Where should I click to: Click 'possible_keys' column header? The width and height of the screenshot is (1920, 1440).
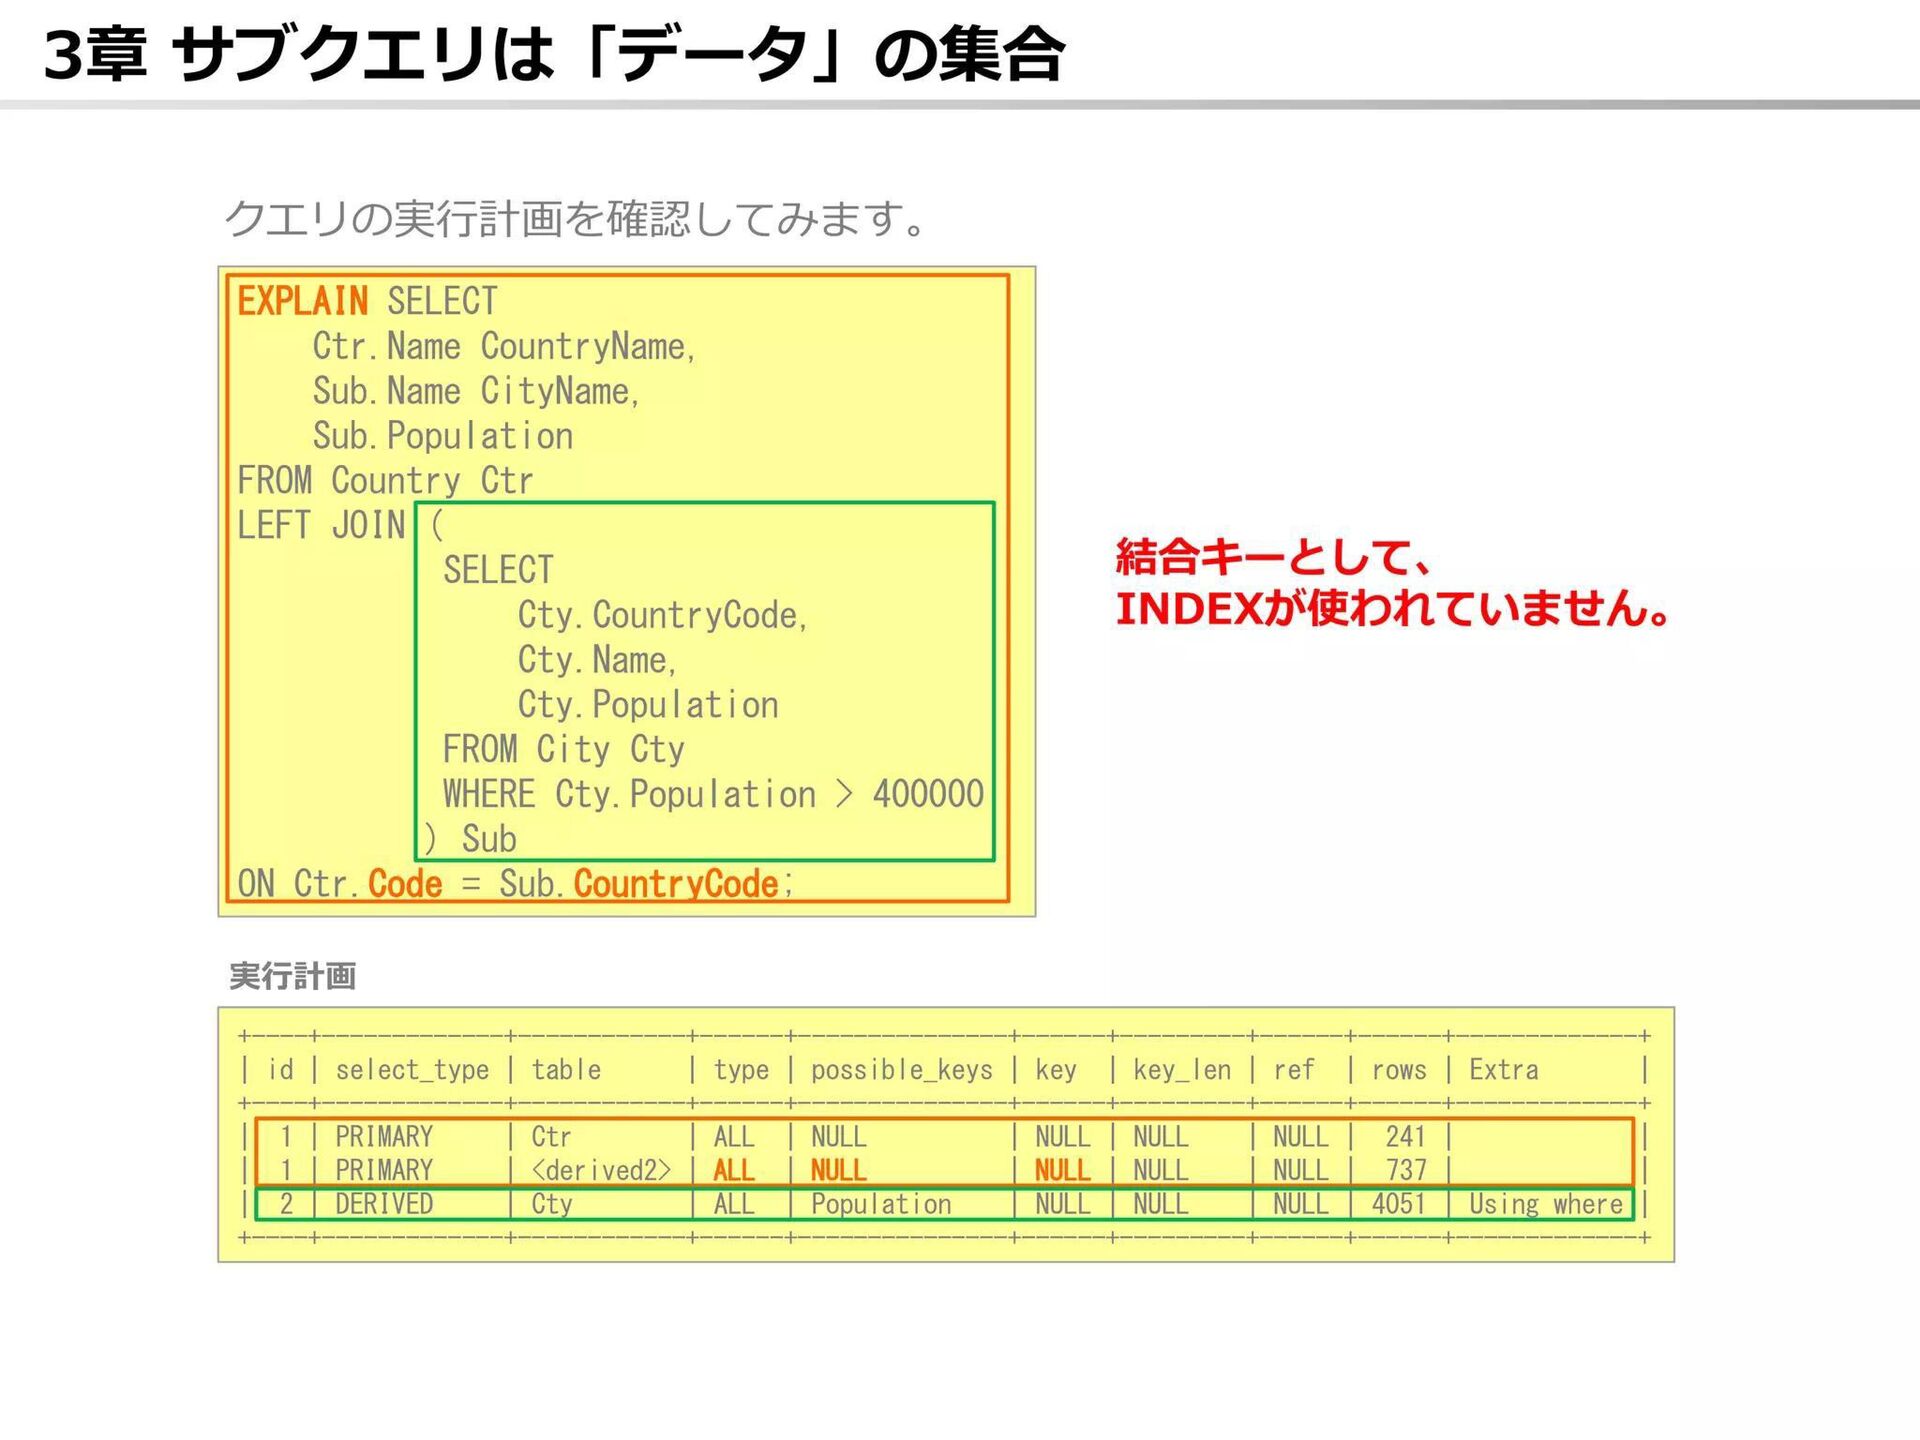pyautogui.click(x=901, y=1070)
